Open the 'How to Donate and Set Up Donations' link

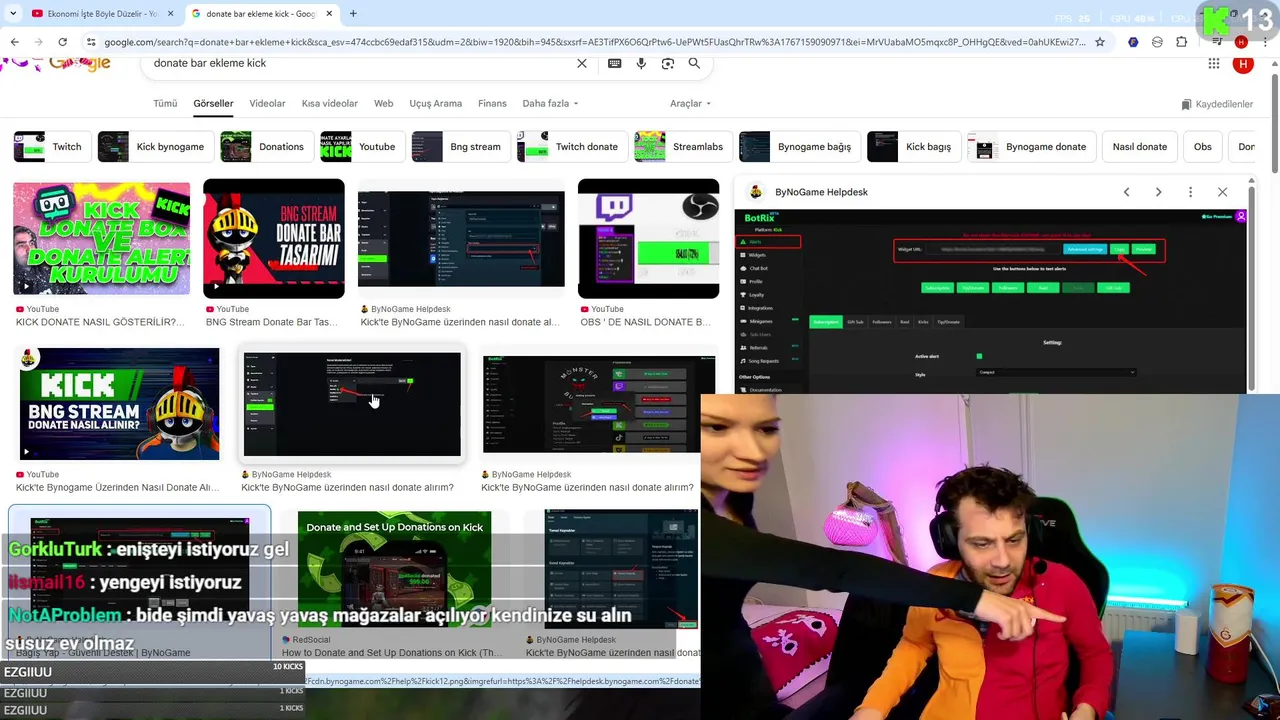pos(392,653)
